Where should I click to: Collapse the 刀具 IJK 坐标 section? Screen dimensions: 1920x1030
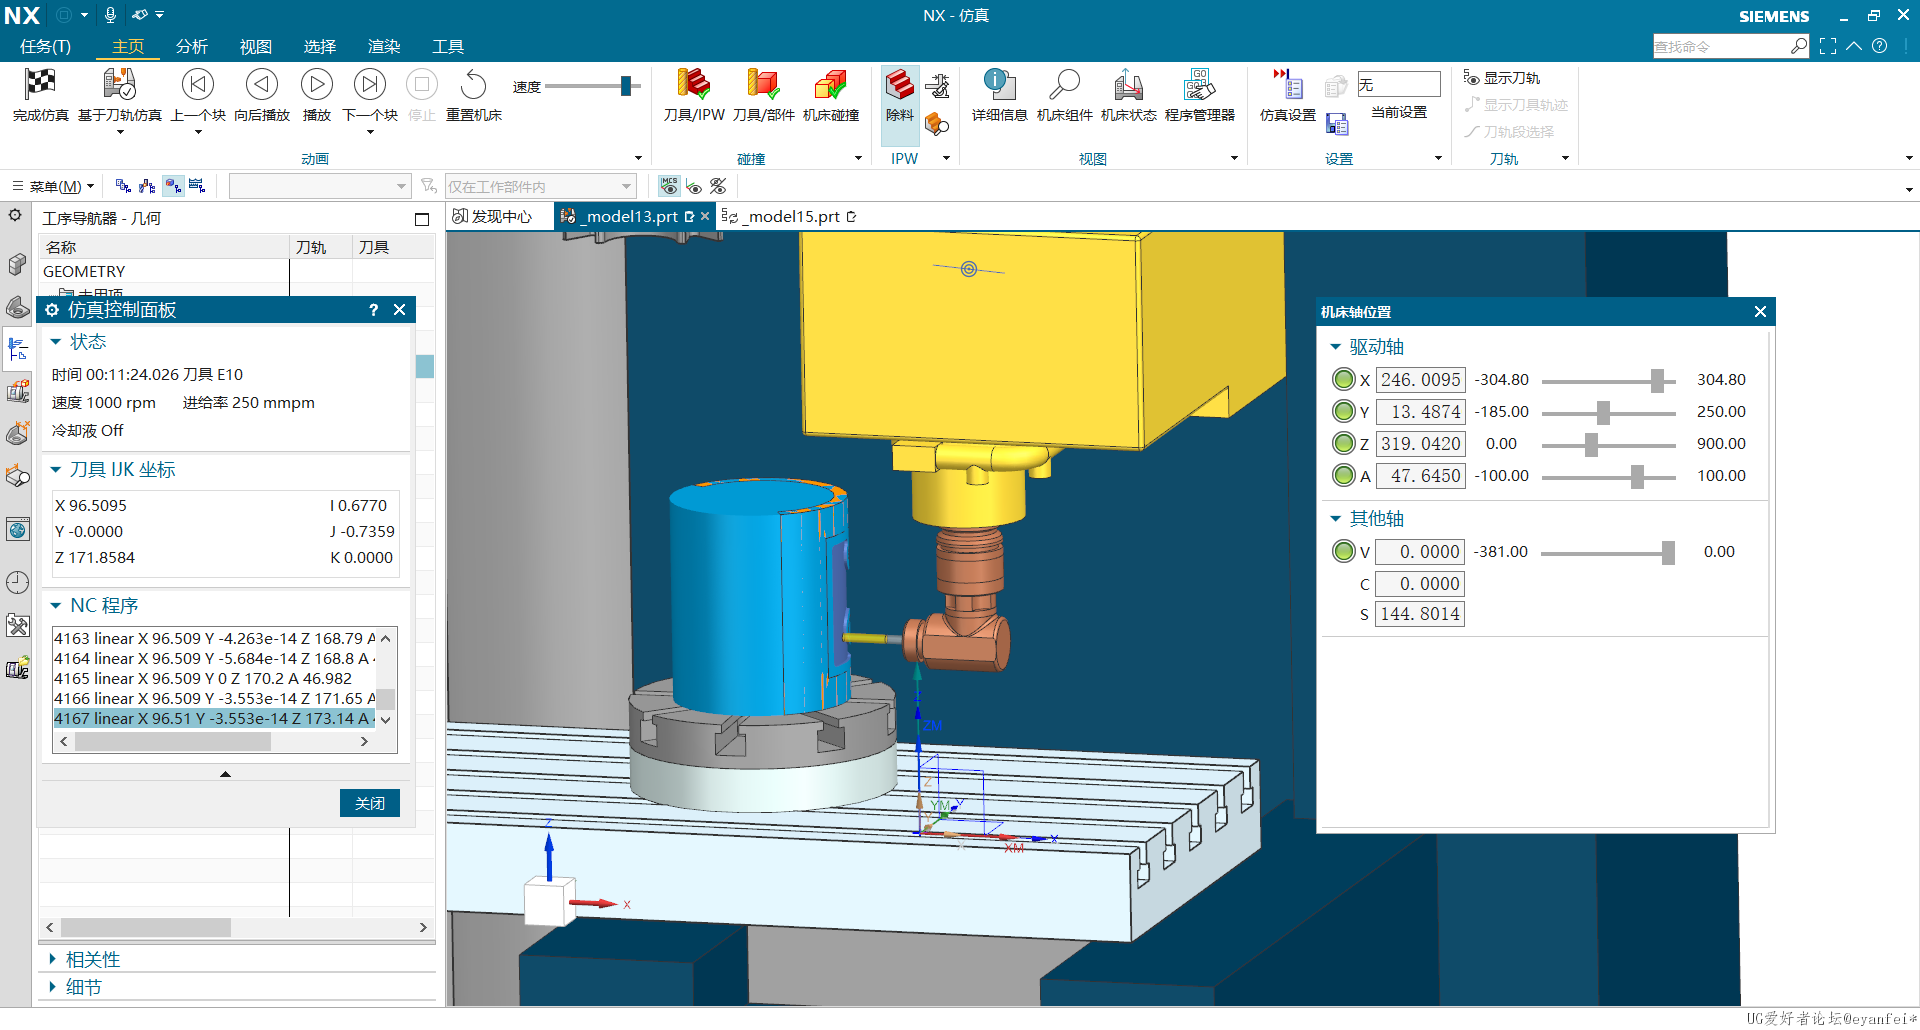[56, 470]
